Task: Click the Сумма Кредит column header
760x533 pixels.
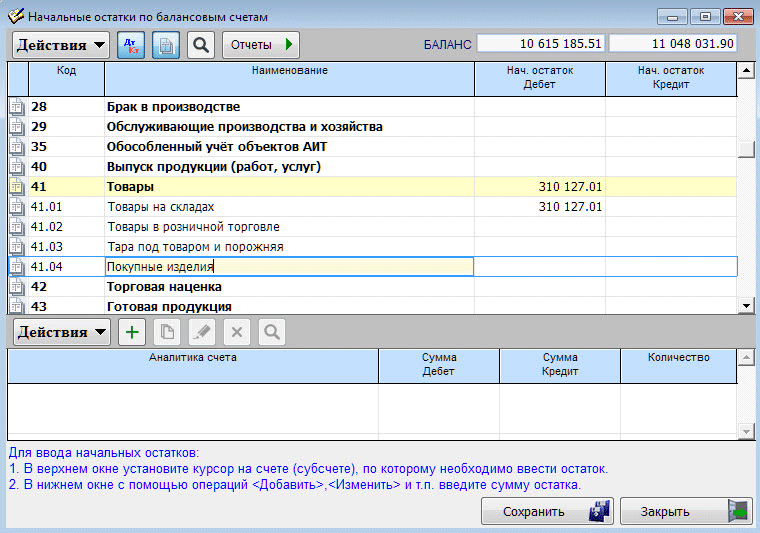Action: coord(560,366)
